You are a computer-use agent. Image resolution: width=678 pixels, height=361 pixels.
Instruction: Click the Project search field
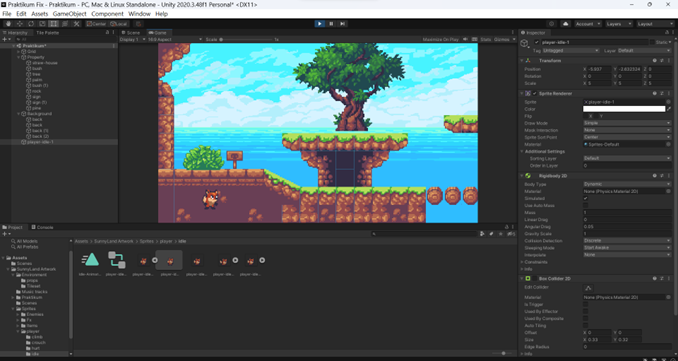[424, 234]
